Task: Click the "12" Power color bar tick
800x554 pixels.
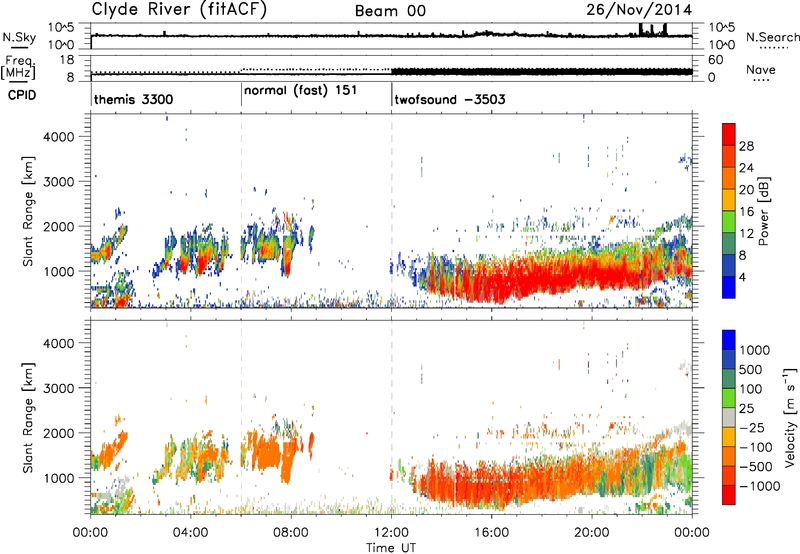Action: [746, 234]
